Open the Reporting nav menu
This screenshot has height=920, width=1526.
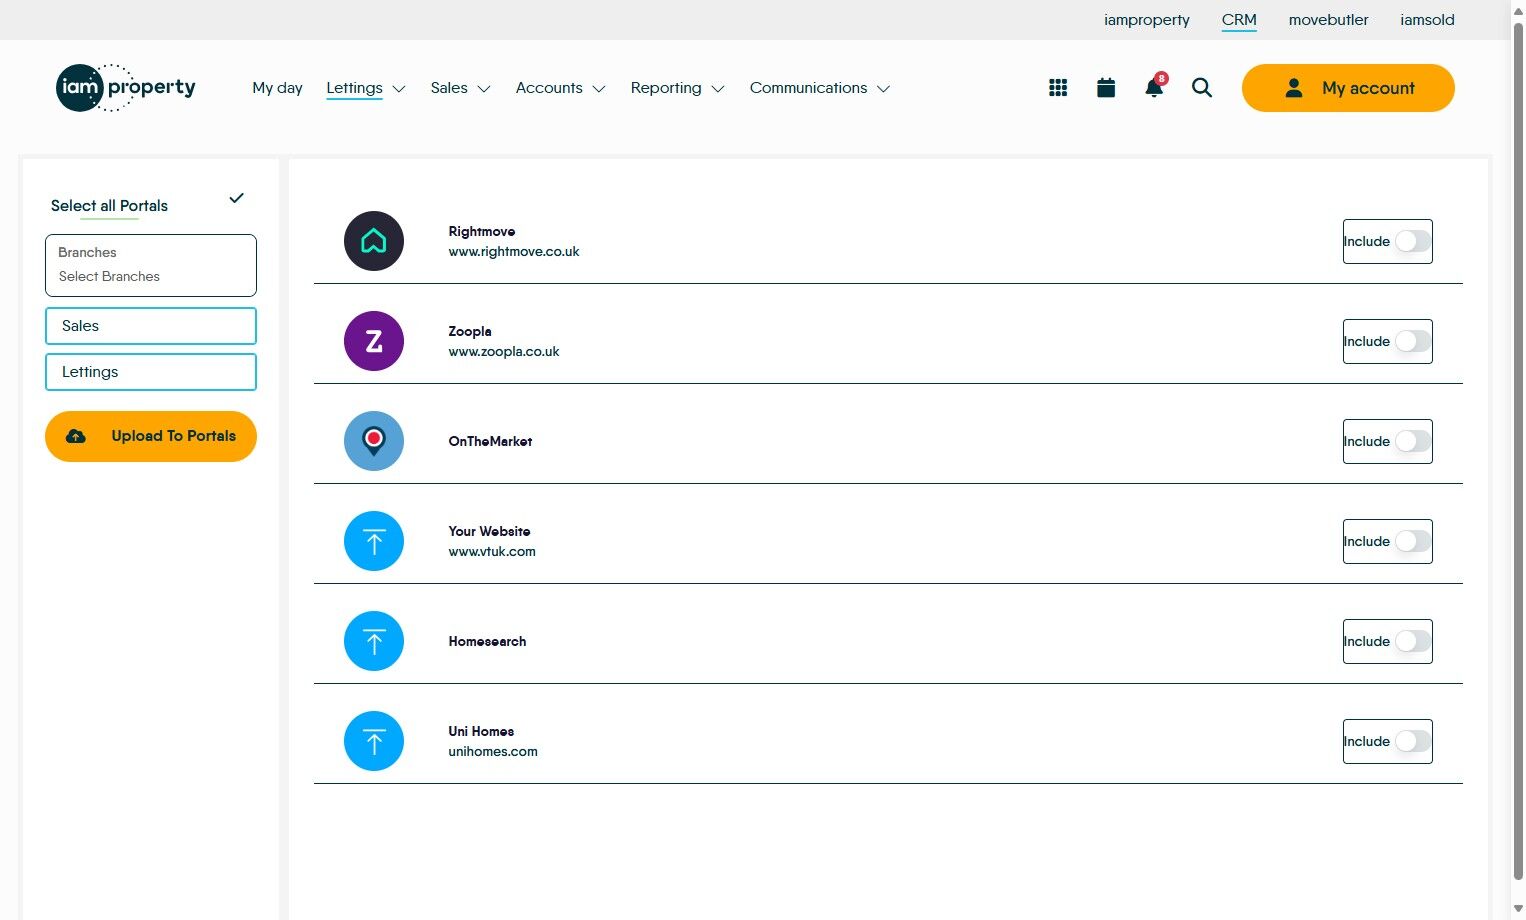[x=666, y=88]
